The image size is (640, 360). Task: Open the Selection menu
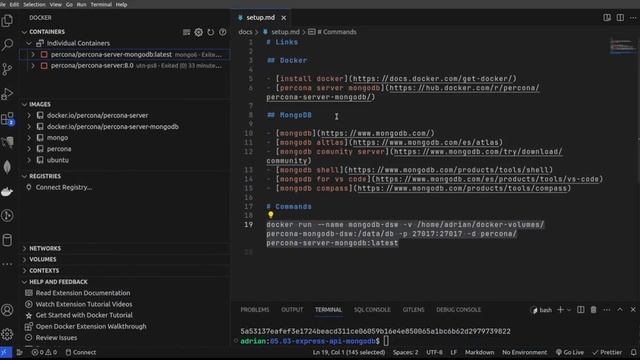click(34, 4)
